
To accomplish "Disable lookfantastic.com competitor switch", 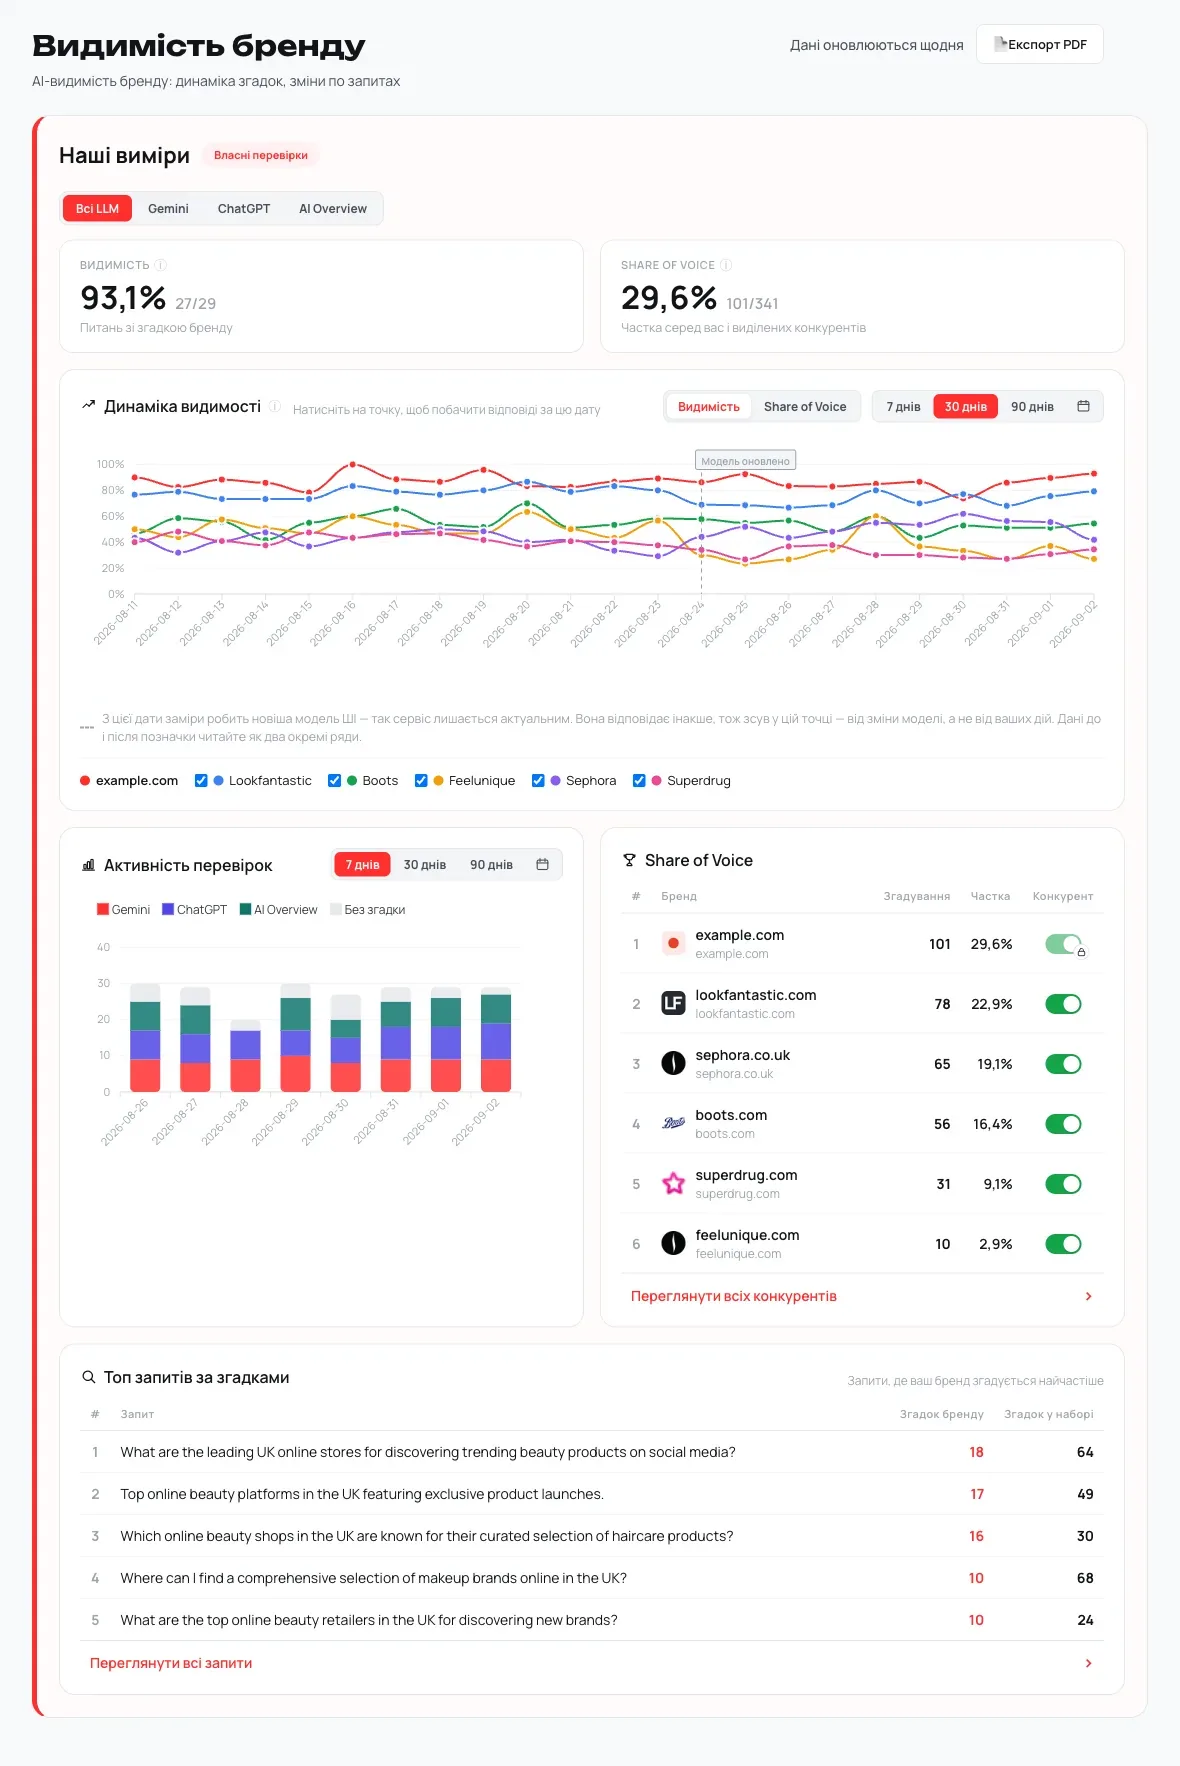I will pyautogui.click(x=1063, y=1004).
